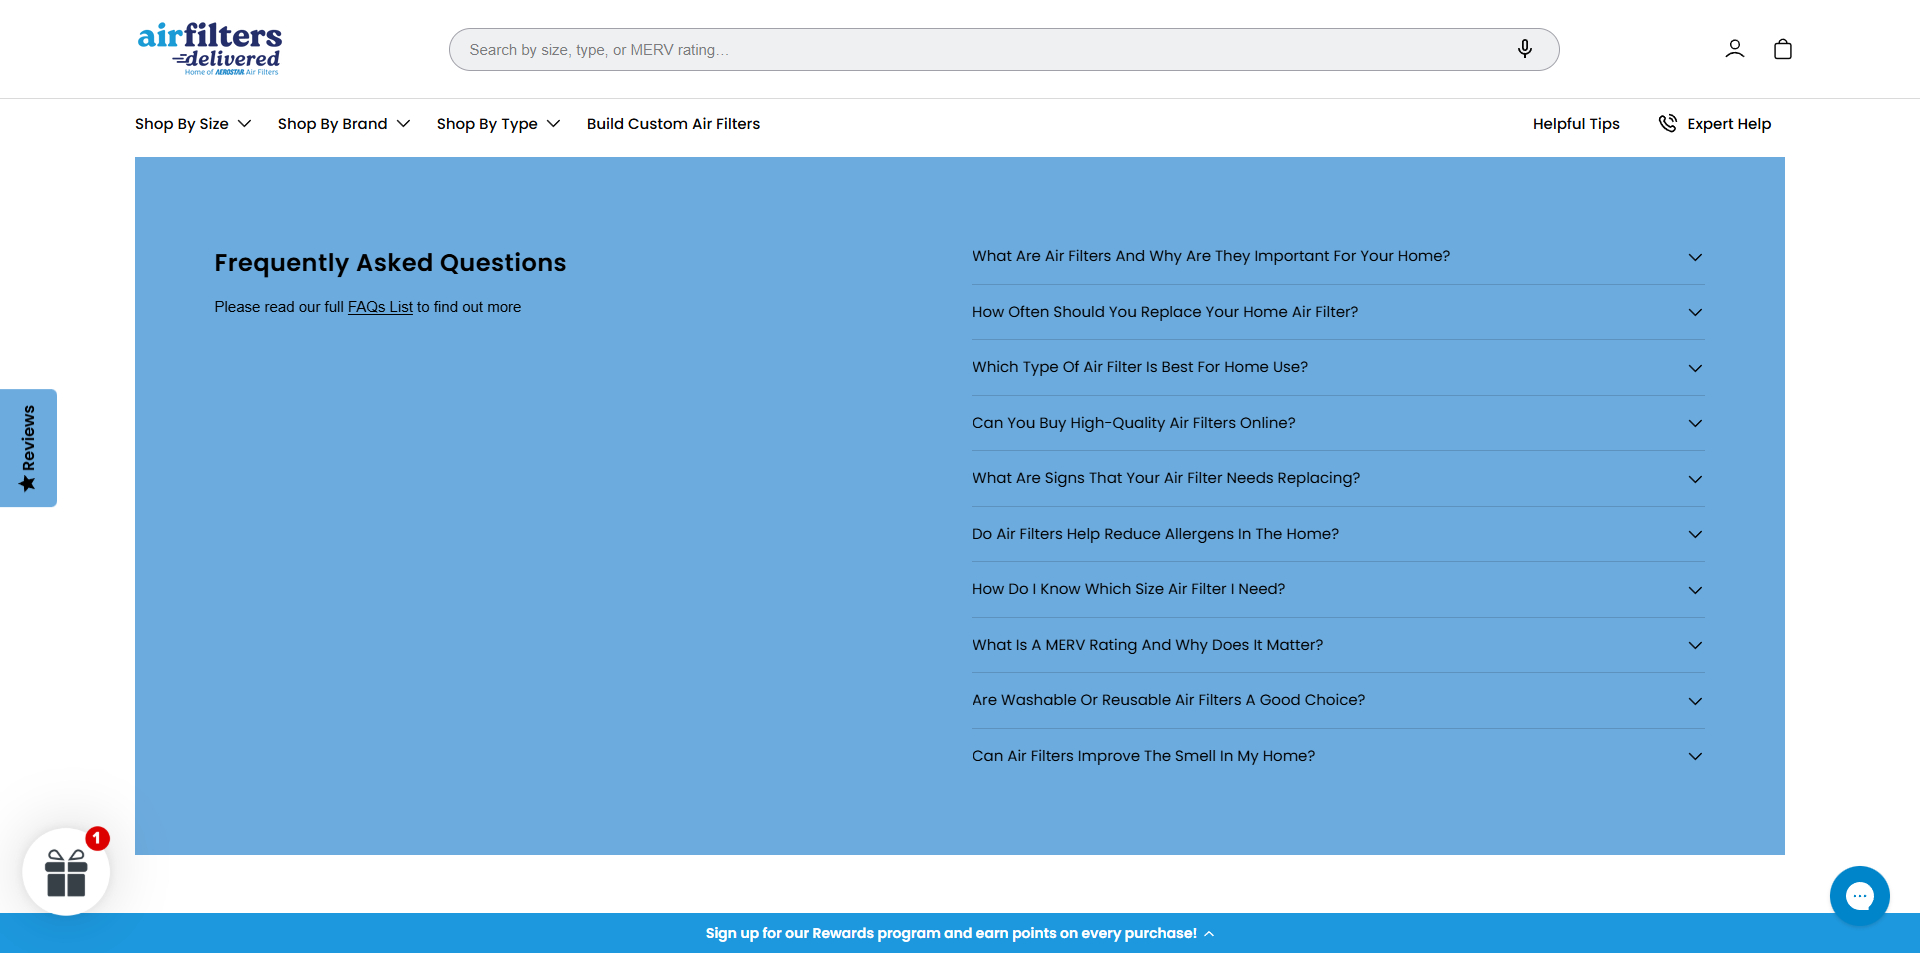
Task: Open the chat bubble widget
Action: [x=1859, y=896]
